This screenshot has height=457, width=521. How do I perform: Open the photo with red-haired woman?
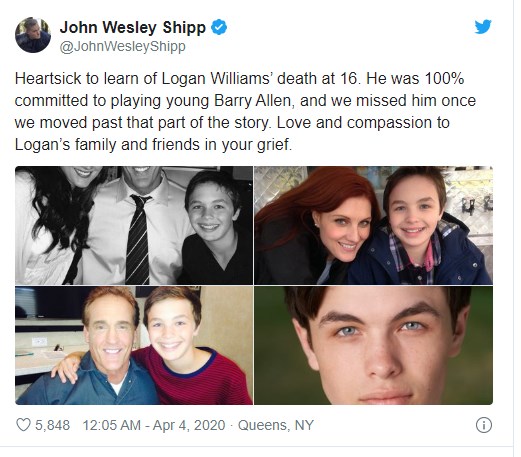coord(373,225)
